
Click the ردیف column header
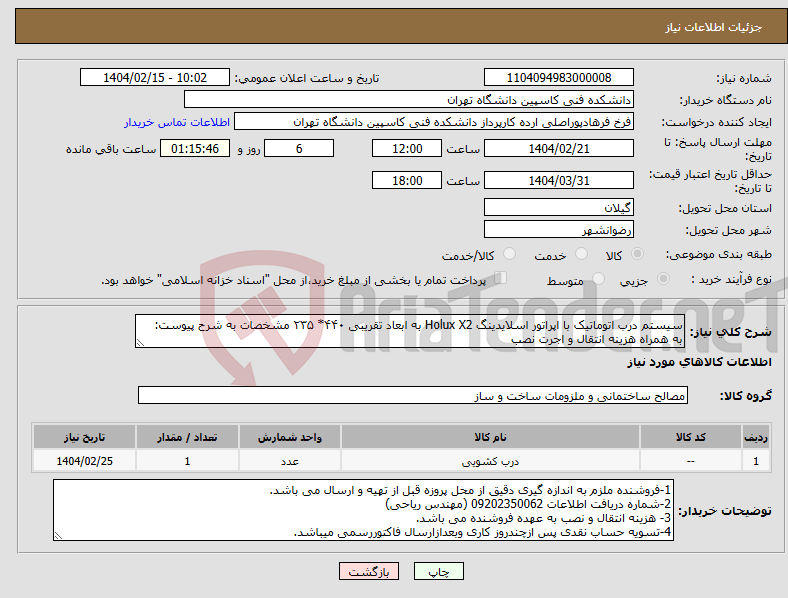[756, 437]
